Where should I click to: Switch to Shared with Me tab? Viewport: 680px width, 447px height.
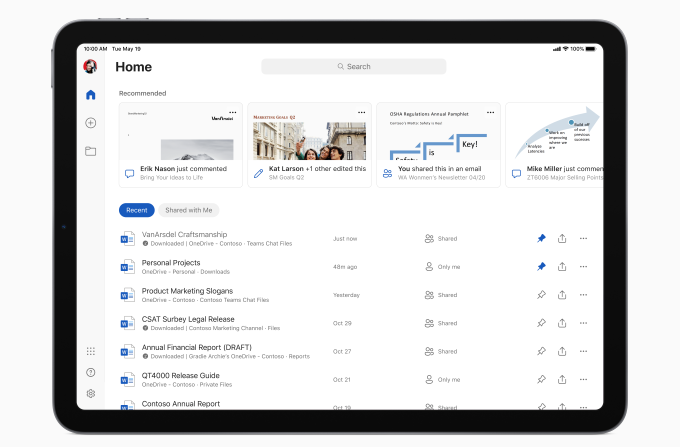click(x=189, y=210)
